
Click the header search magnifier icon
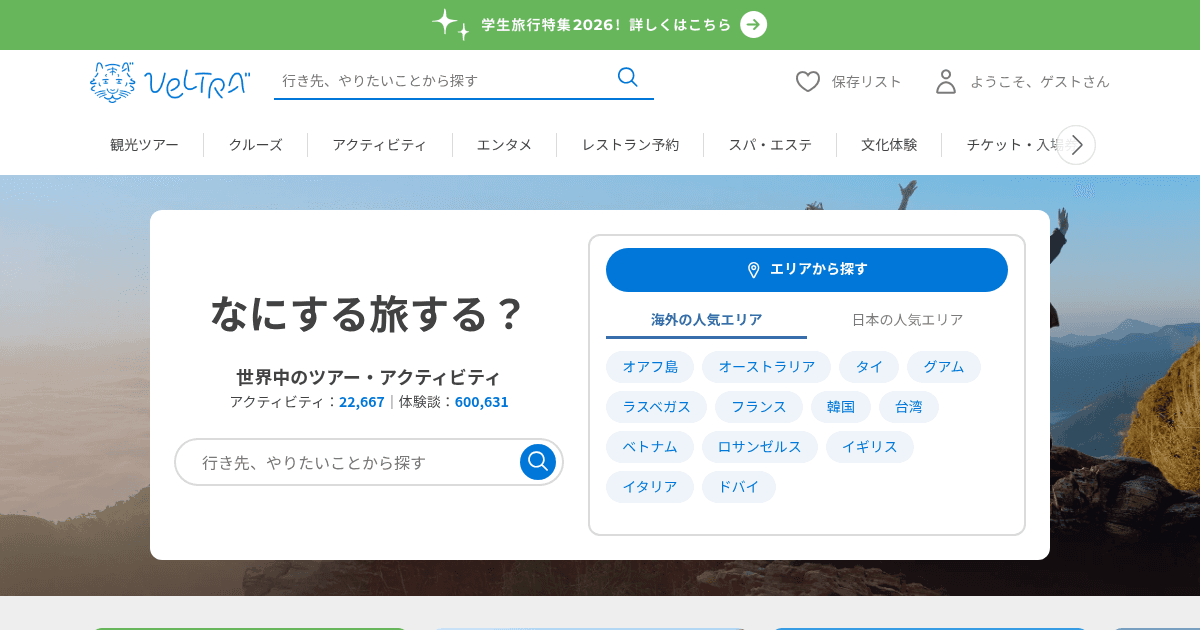[627, 78]
